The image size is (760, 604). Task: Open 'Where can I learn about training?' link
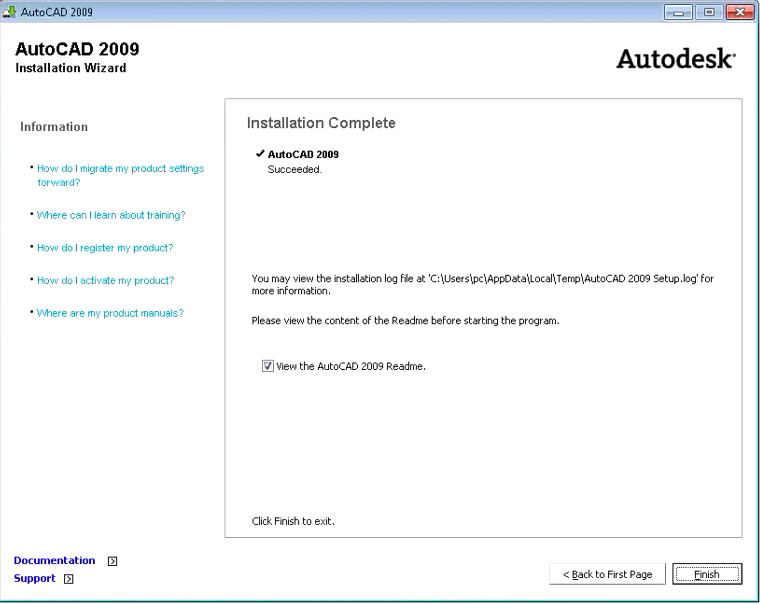[111, 215]
